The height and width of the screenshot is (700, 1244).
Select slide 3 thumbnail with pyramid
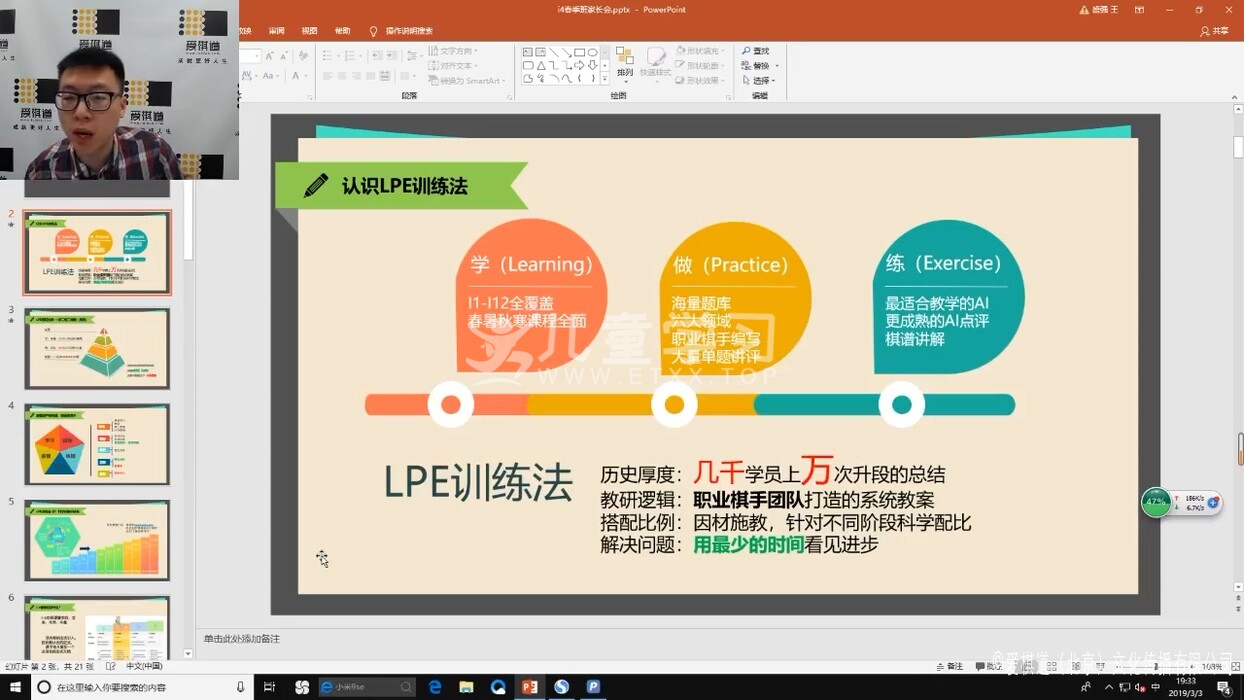(97, 348)
